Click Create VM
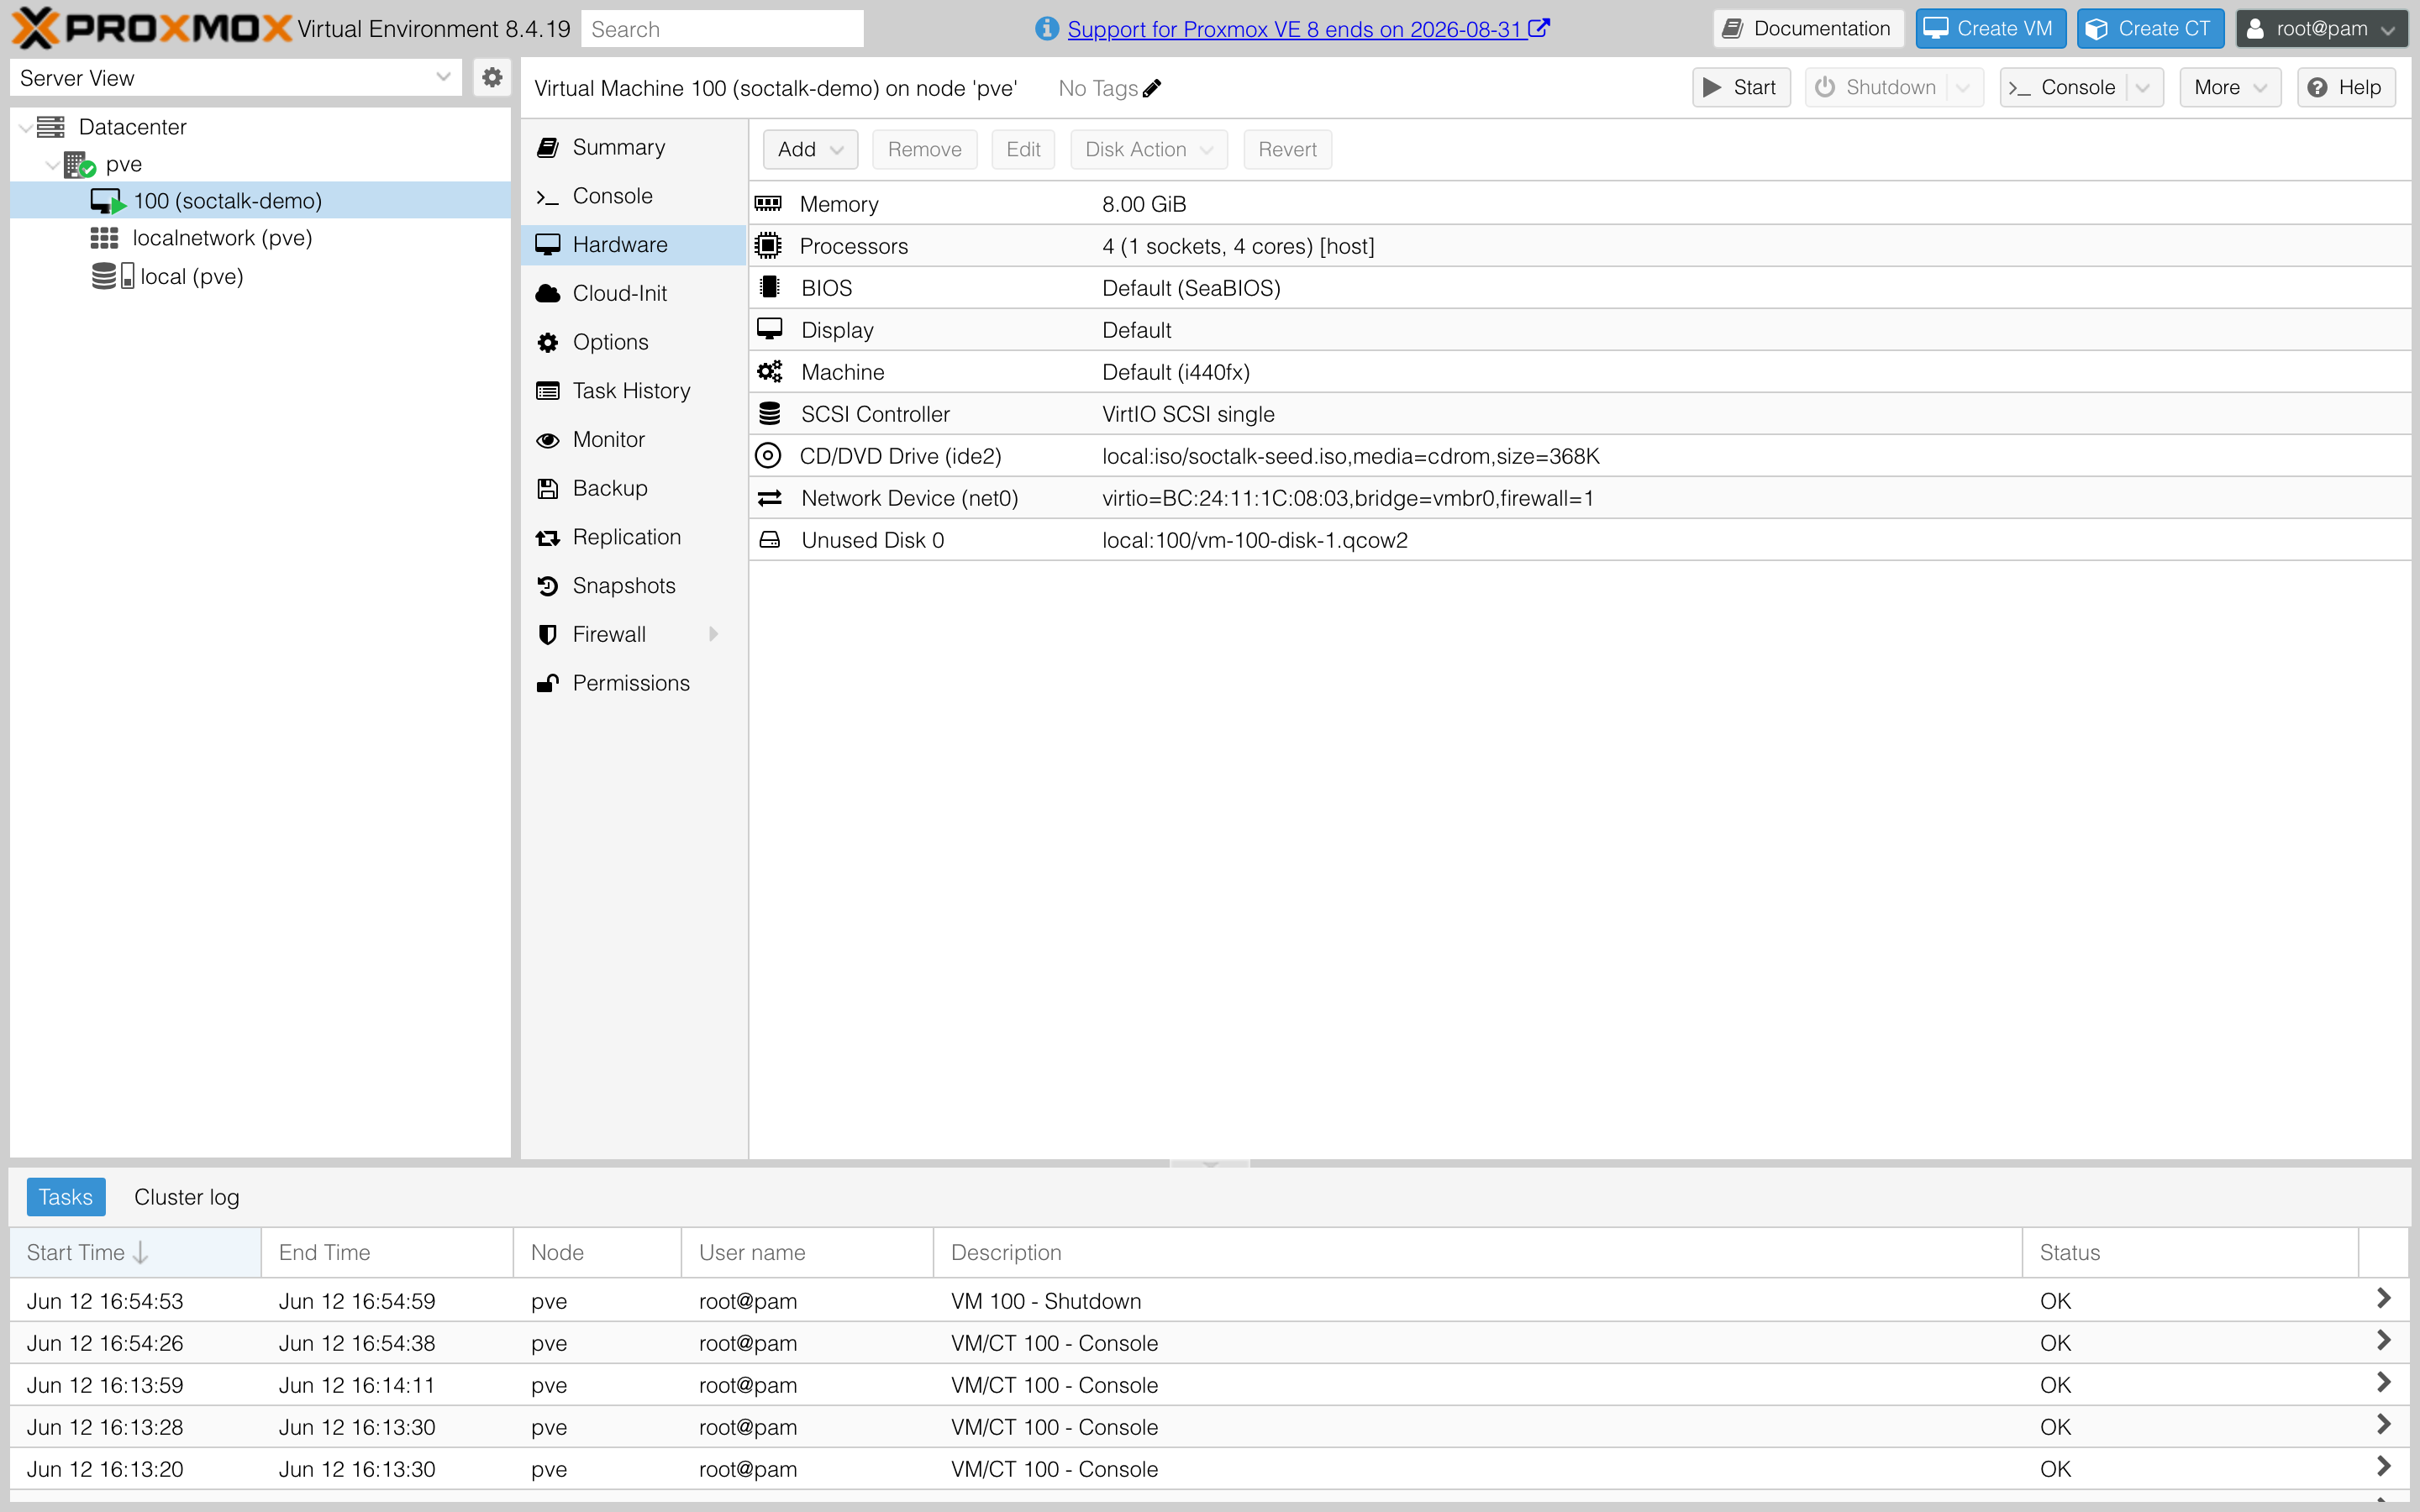 pyautogui.click(x=1990, y=29)
